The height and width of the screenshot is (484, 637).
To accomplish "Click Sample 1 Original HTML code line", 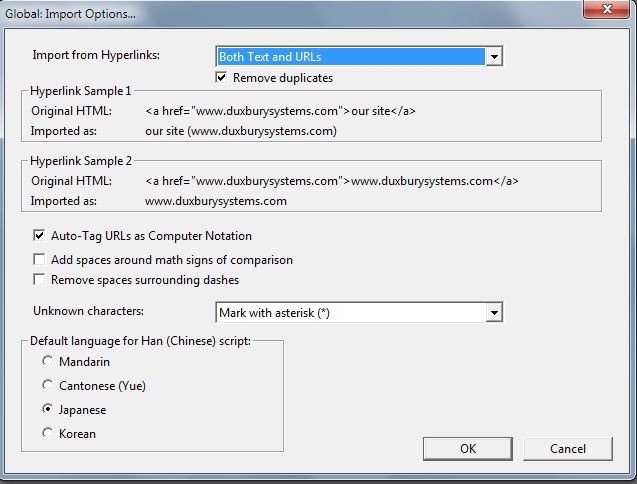I will click(280, 111).
